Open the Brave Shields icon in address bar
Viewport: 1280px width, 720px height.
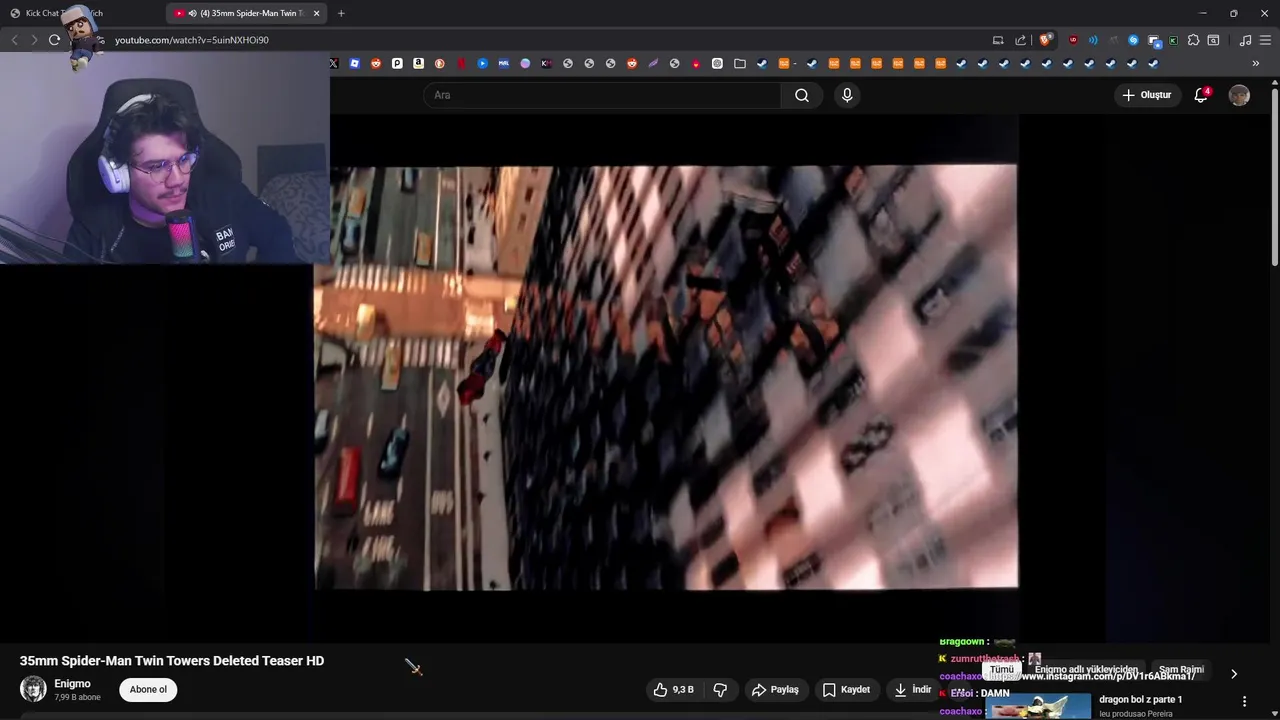pyautogui.click(x=1045, y=40)
